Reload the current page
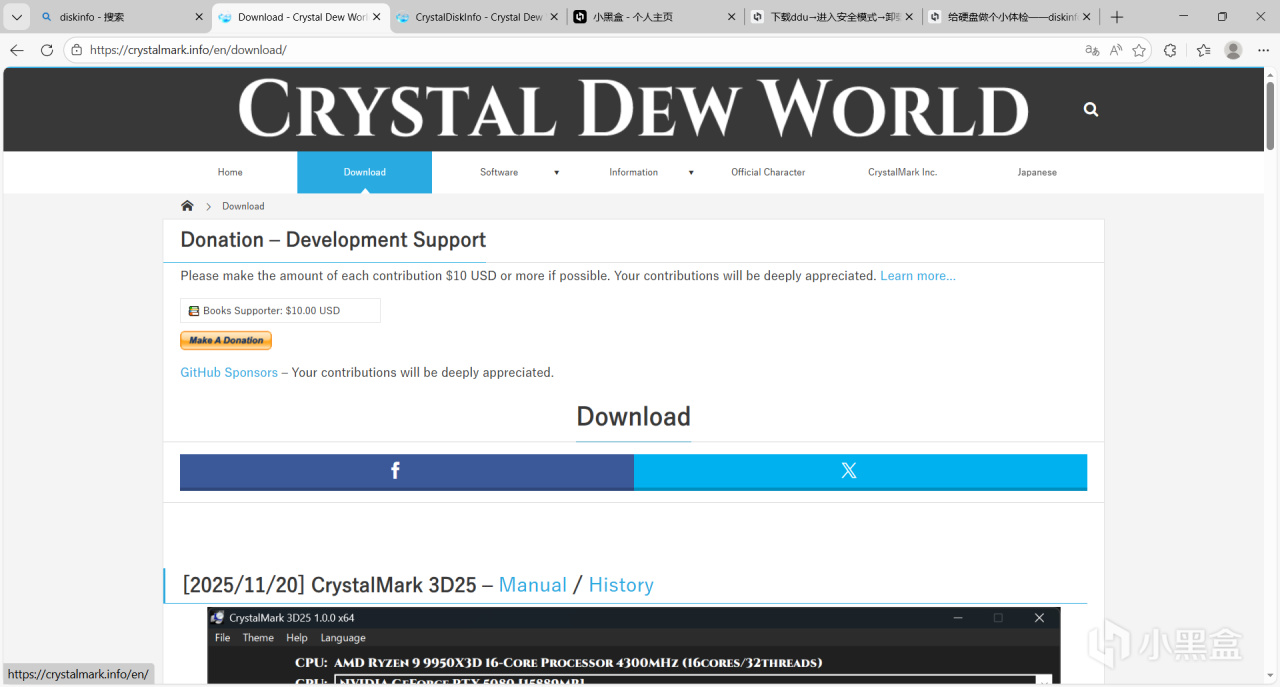Viewport: 1280px width, 687px height. pos(47,50)
